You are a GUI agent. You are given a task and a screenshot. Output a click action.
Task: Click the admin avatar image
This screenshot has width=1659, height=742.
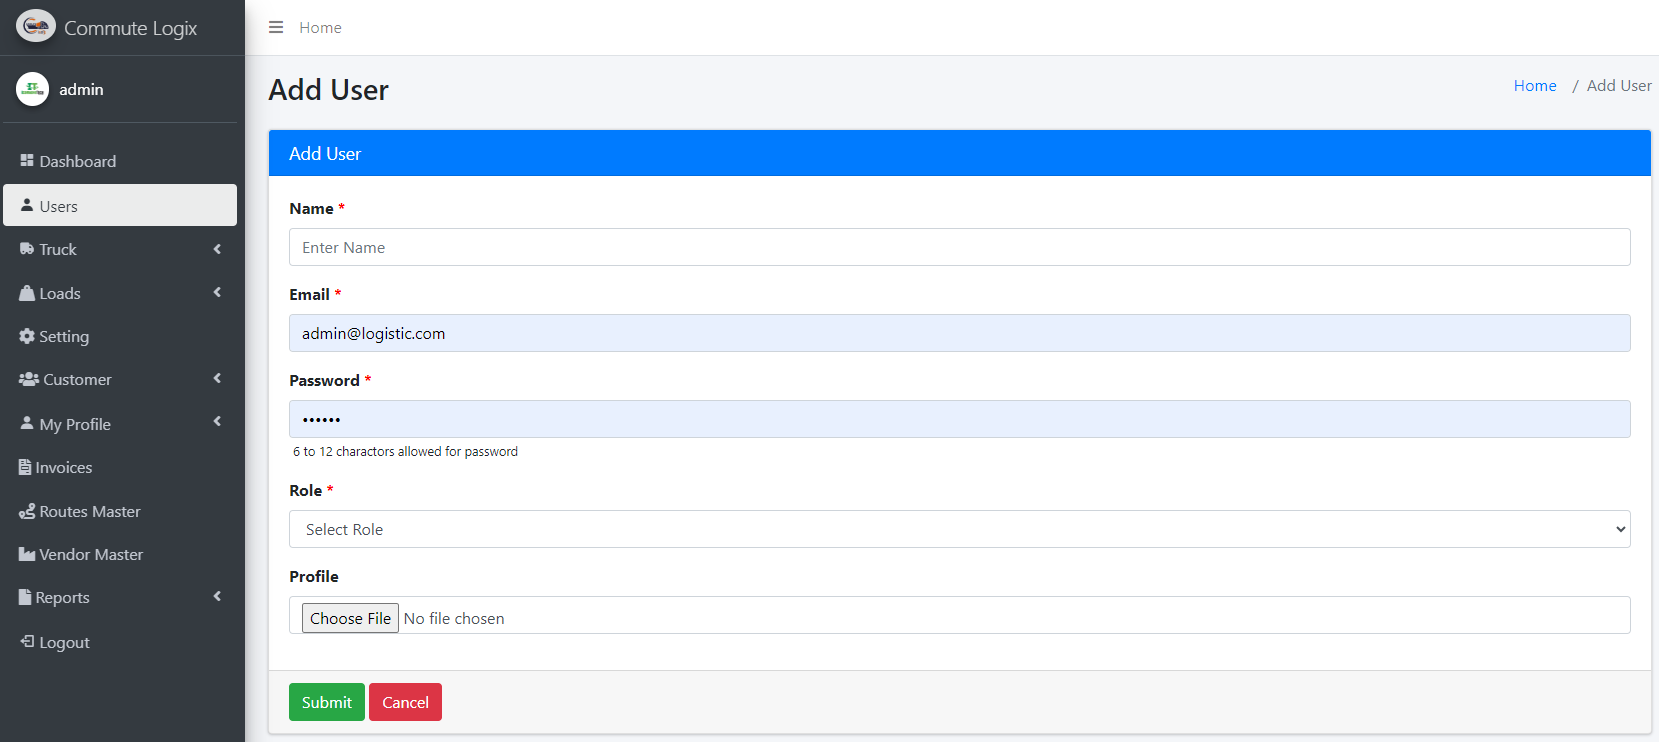click(x=32, y=89)
